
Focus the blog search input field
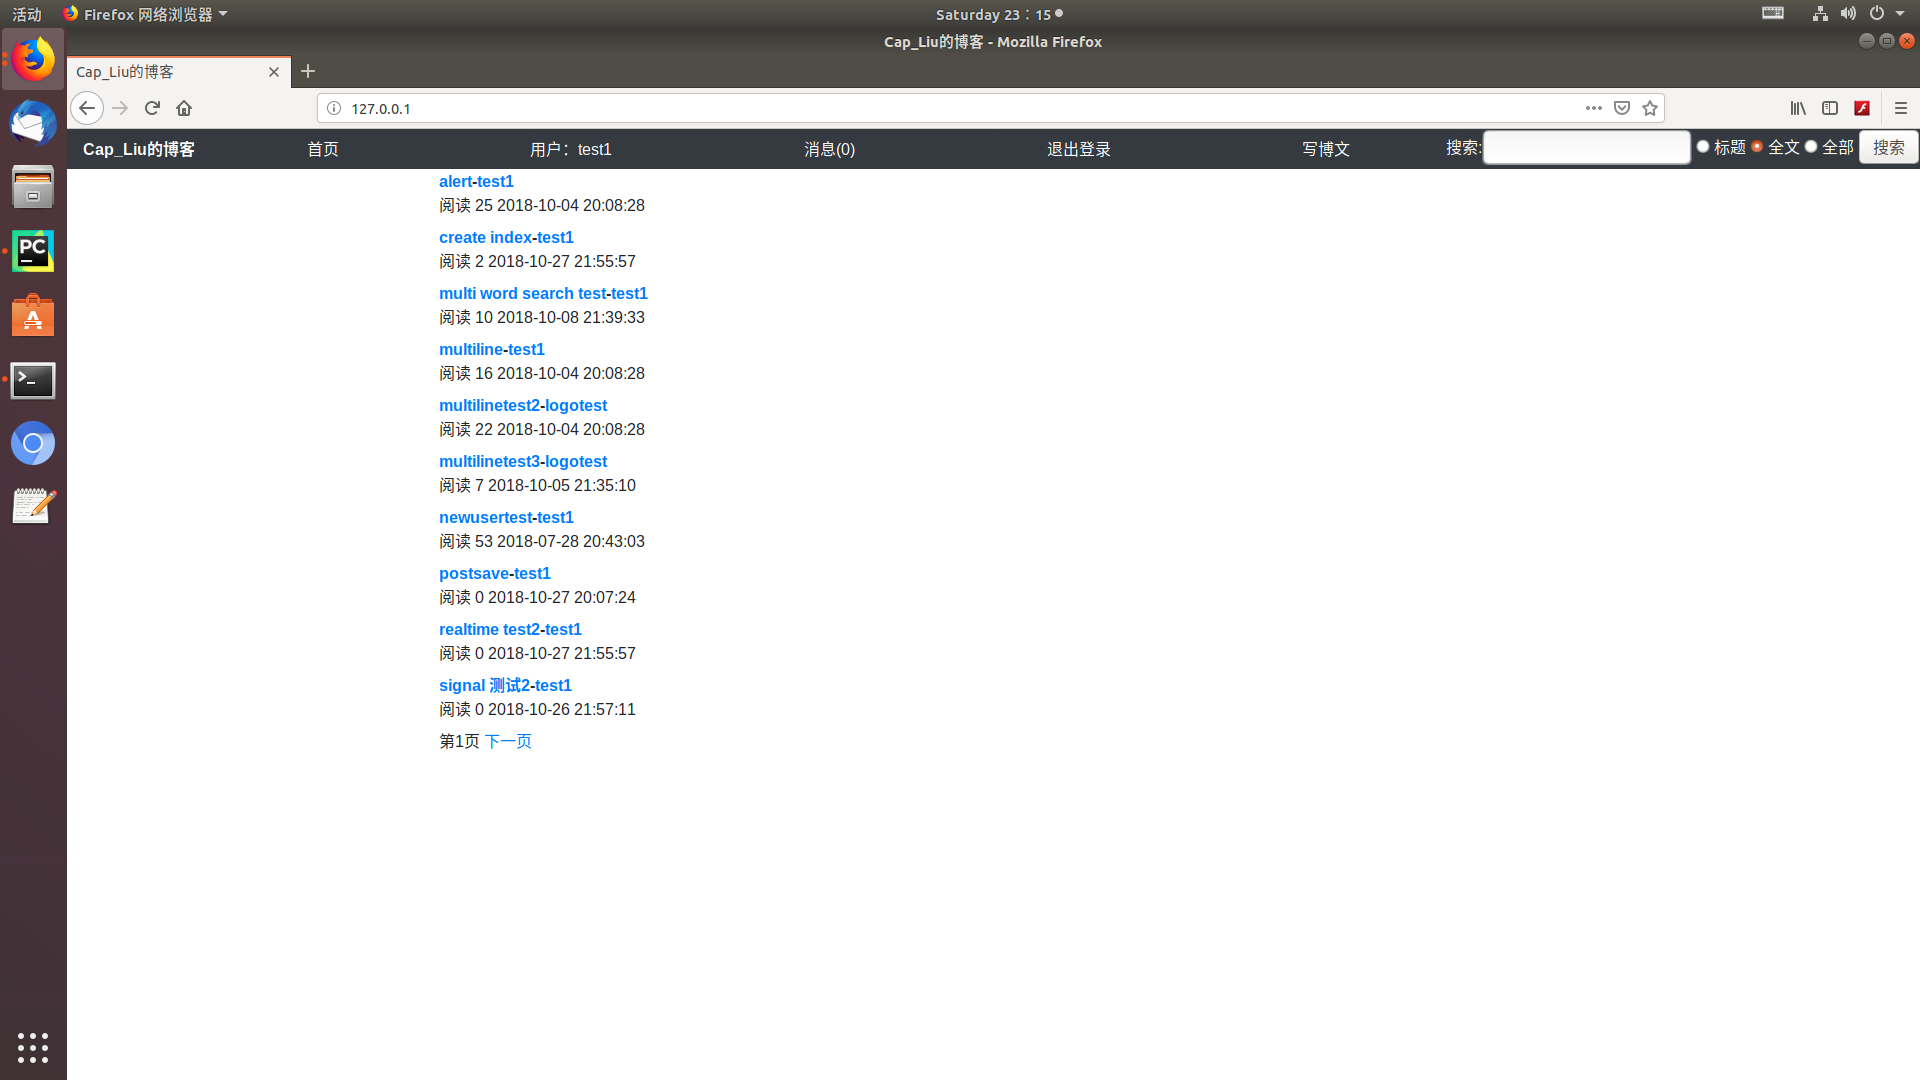1586,148
